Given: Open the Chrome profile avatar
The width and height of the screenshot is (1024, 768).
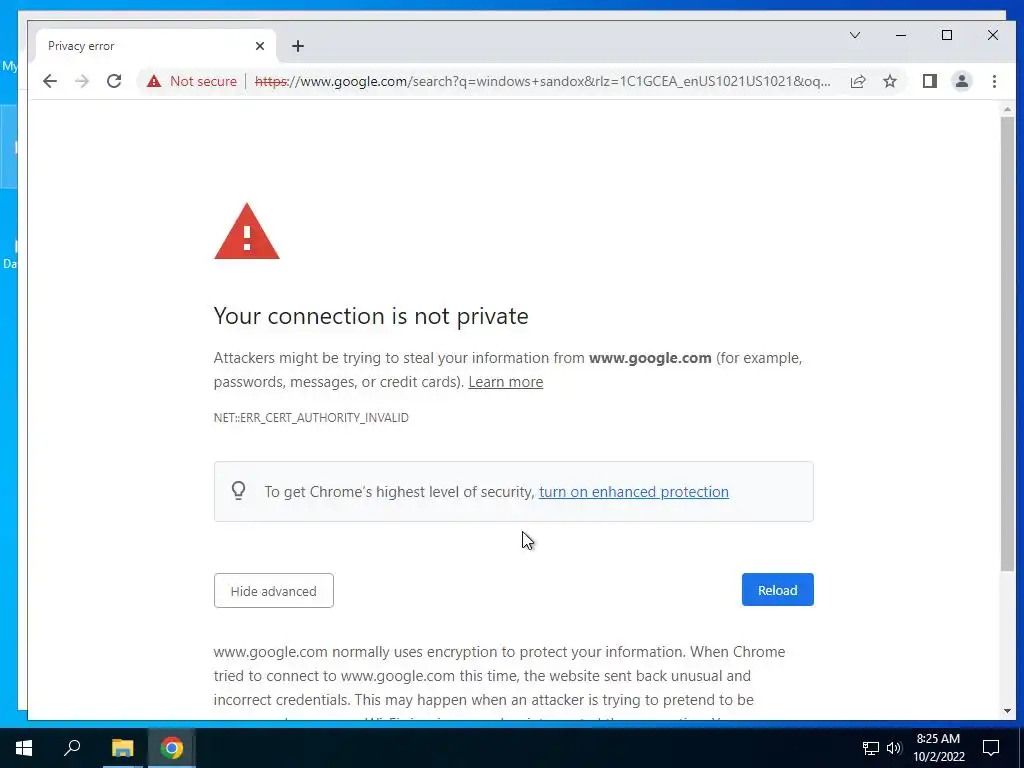Looking at the screenshot, I should [x=961, y=81].
